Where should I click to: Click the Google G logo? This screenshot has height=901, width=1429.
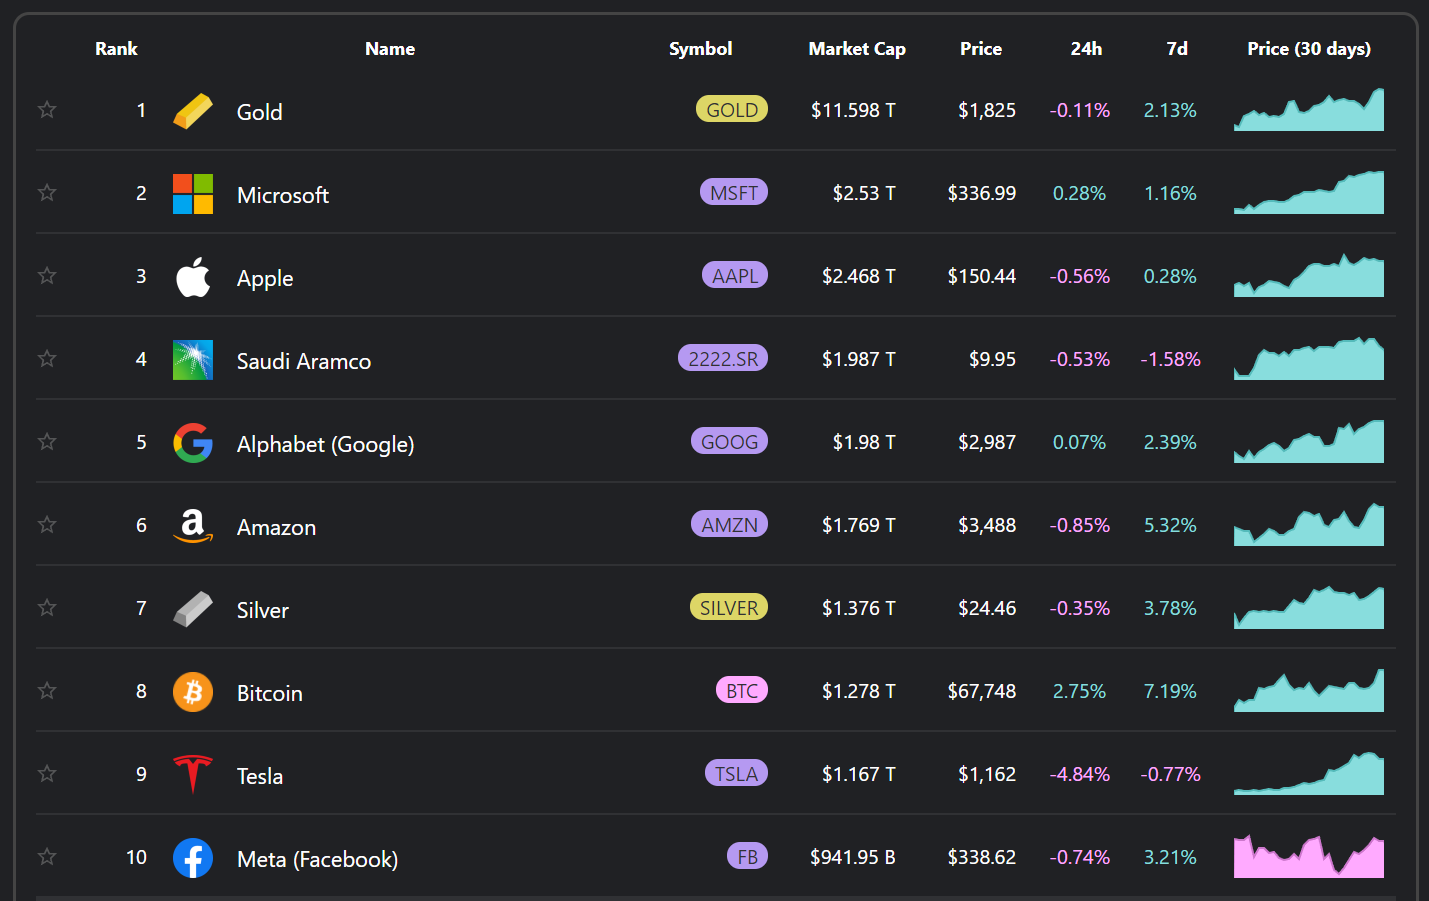tap(193, 443)
